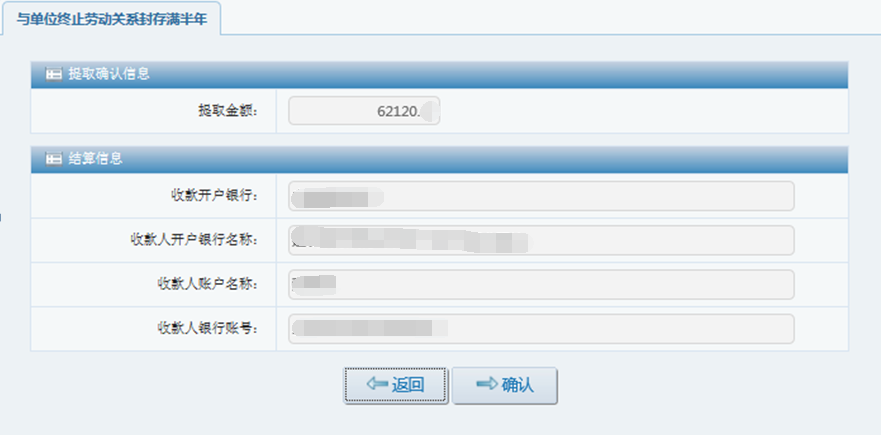The image size is (881, 435).
Task: Select the 收款人开户银行名称 label text
Action: (194, 240)
